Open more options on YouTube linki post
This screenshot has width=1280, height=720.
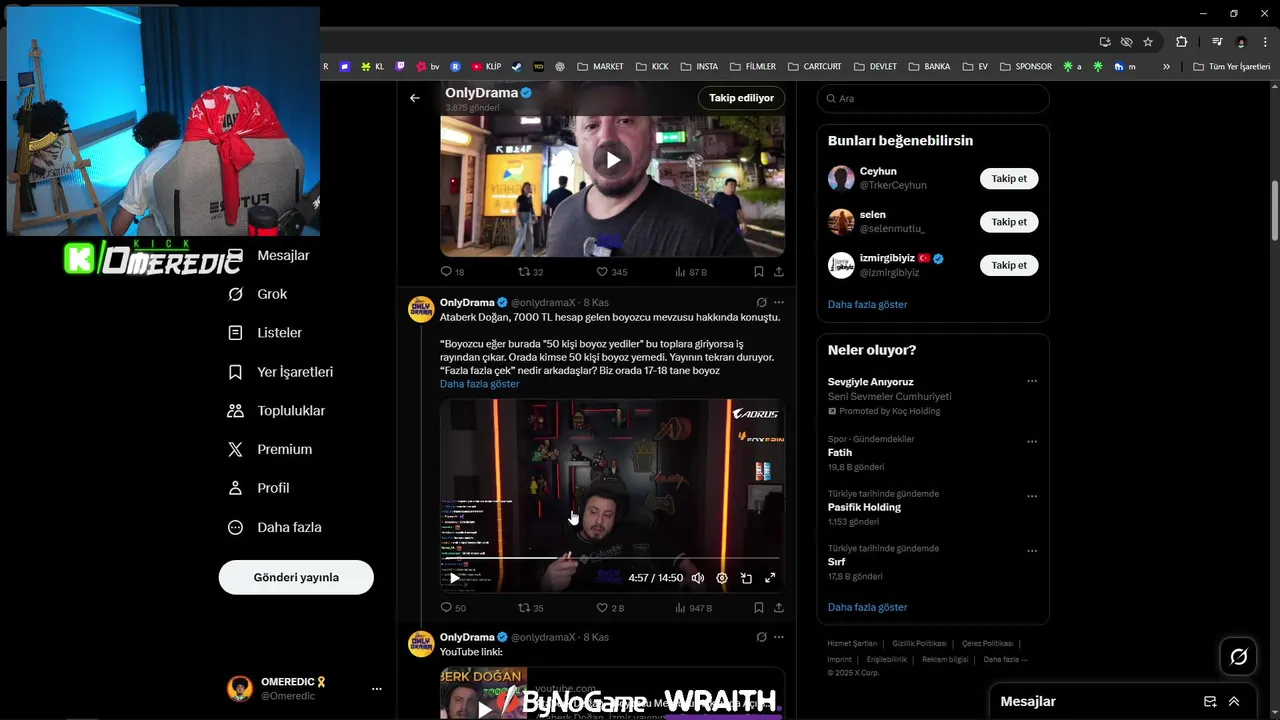pyautogui.click(x=779, y=637)
